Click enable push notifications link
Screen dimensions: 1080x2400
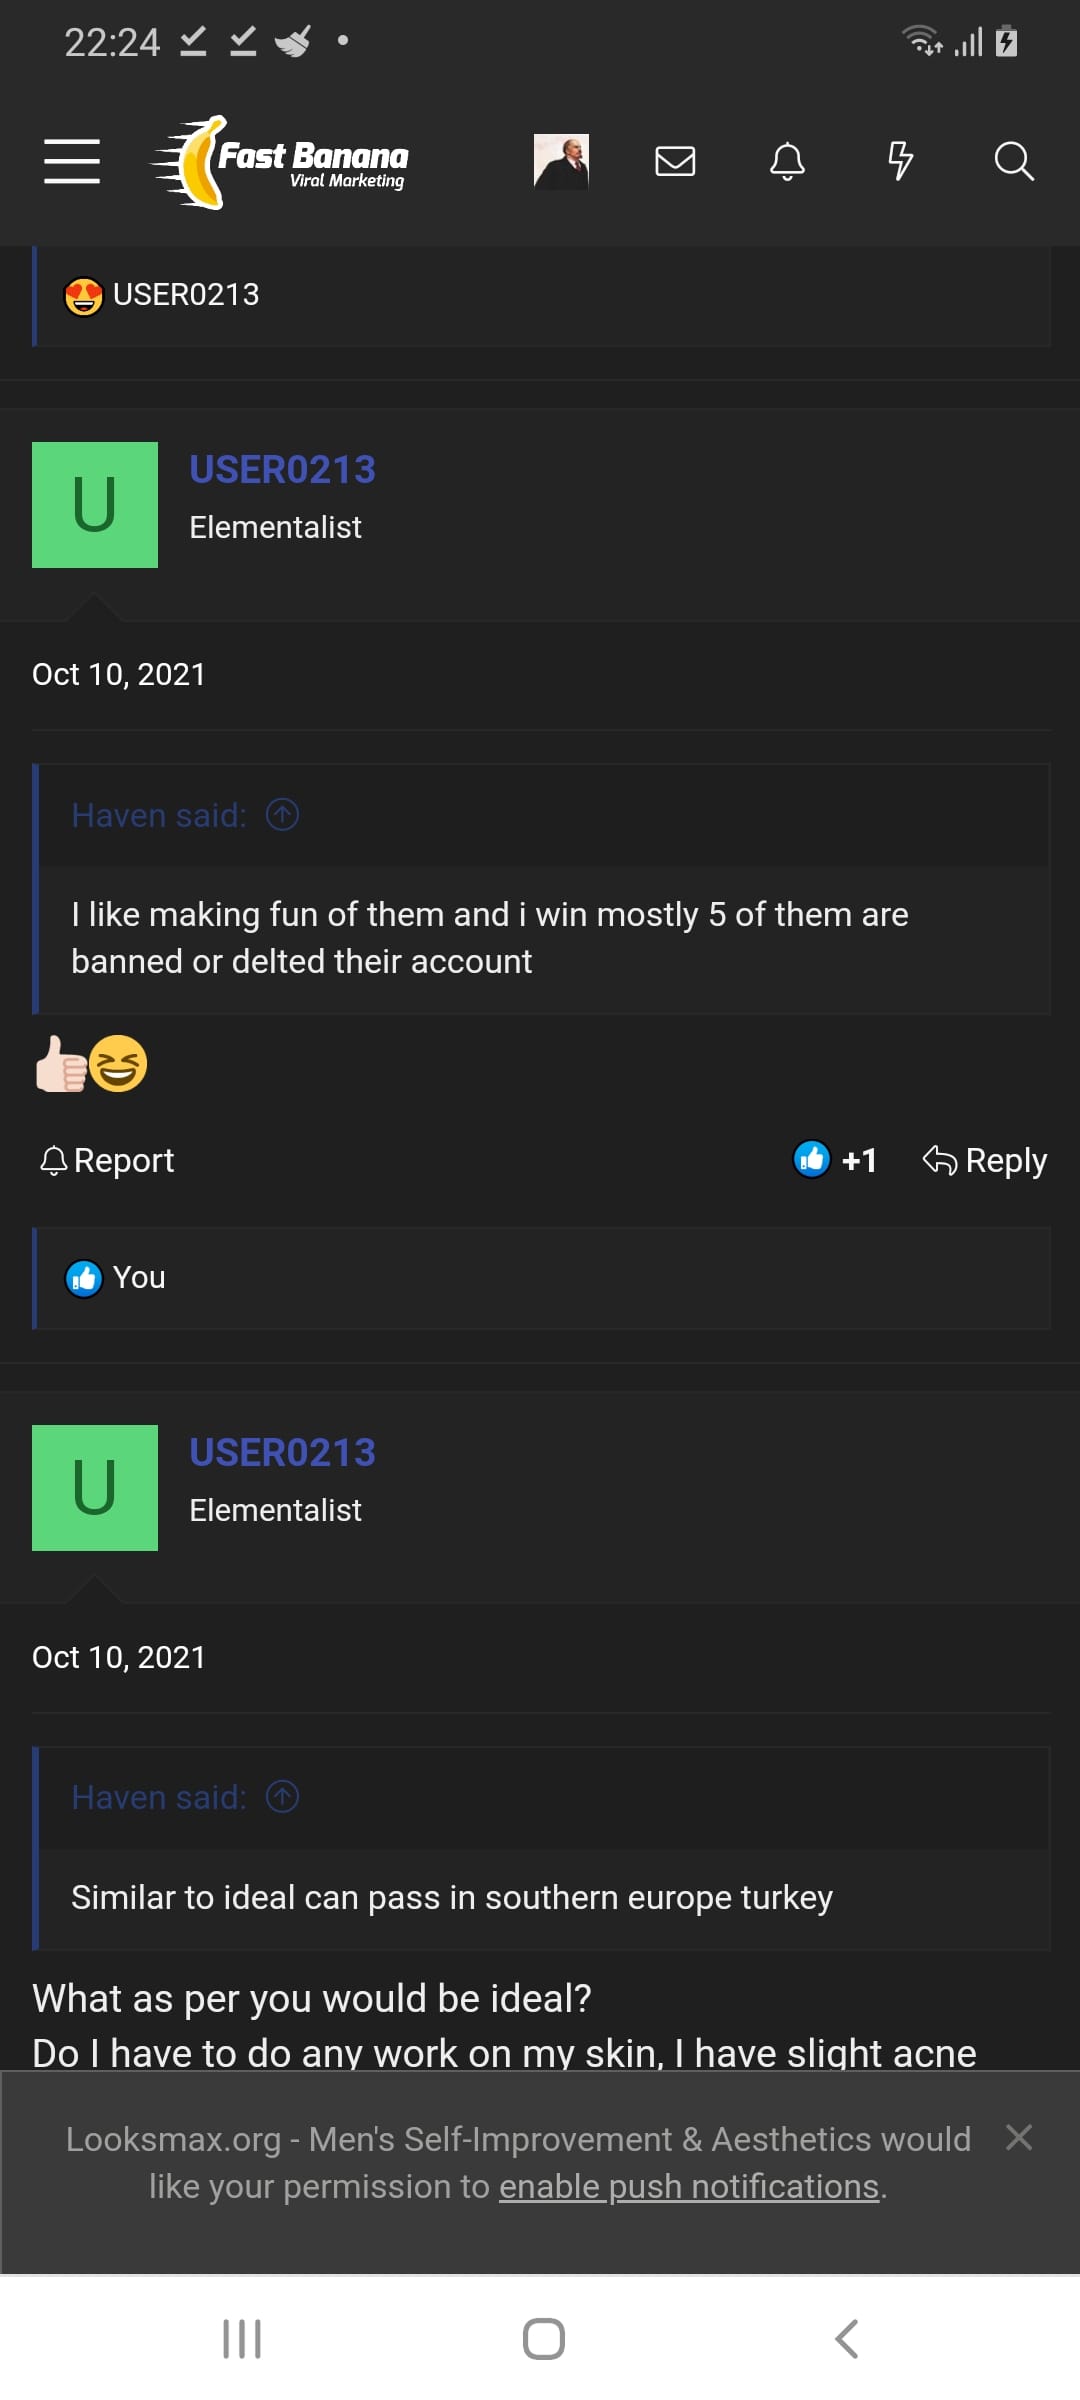[689, 2187]
